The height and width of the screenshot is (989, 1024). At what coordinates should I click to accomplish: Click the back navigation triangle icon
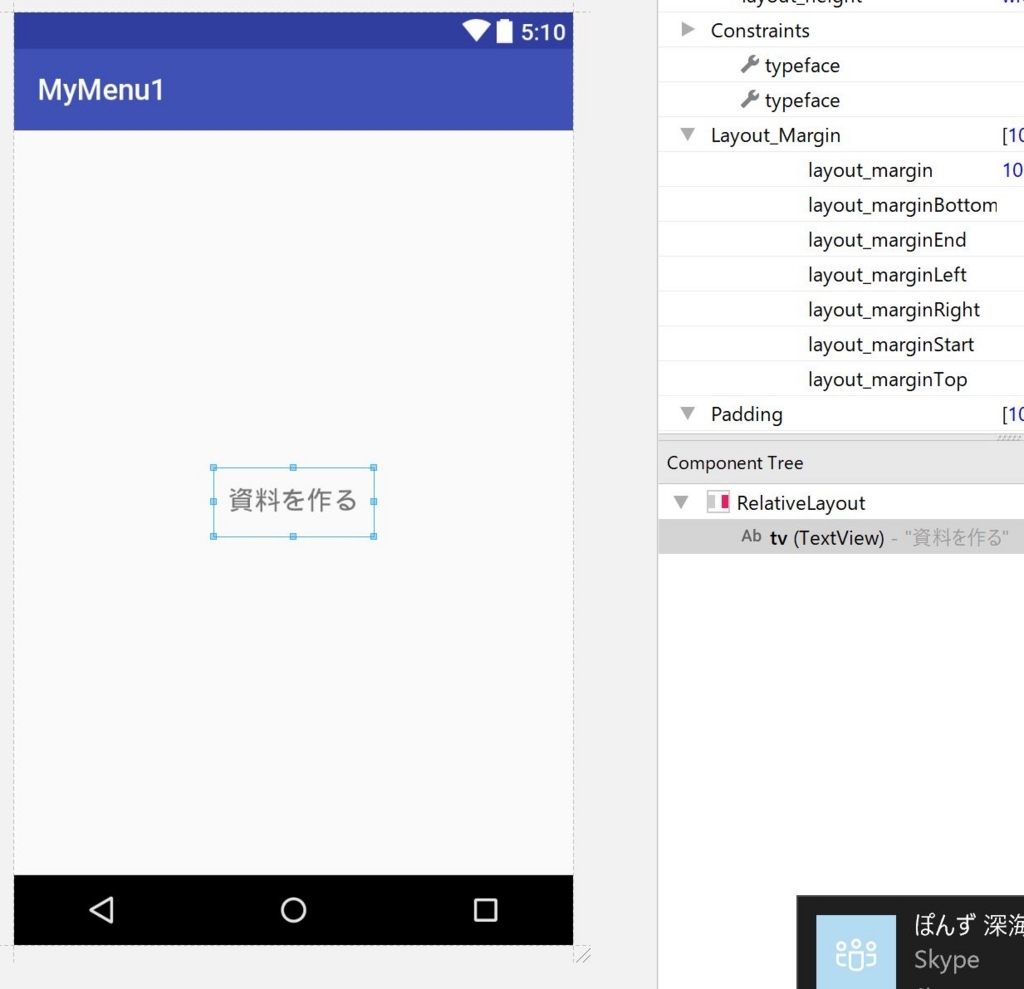pos(102,909)
